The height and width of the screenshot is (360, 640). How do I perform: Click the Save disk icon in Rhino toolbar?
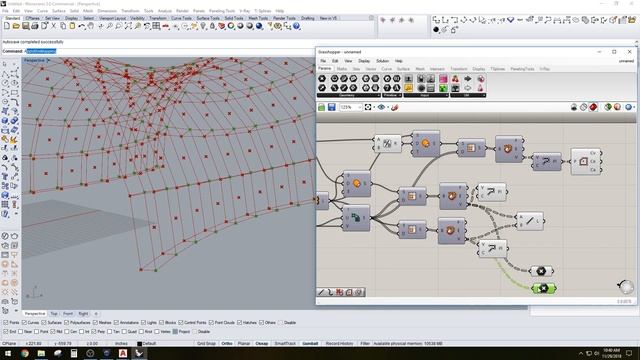click(x=25, y=26)
